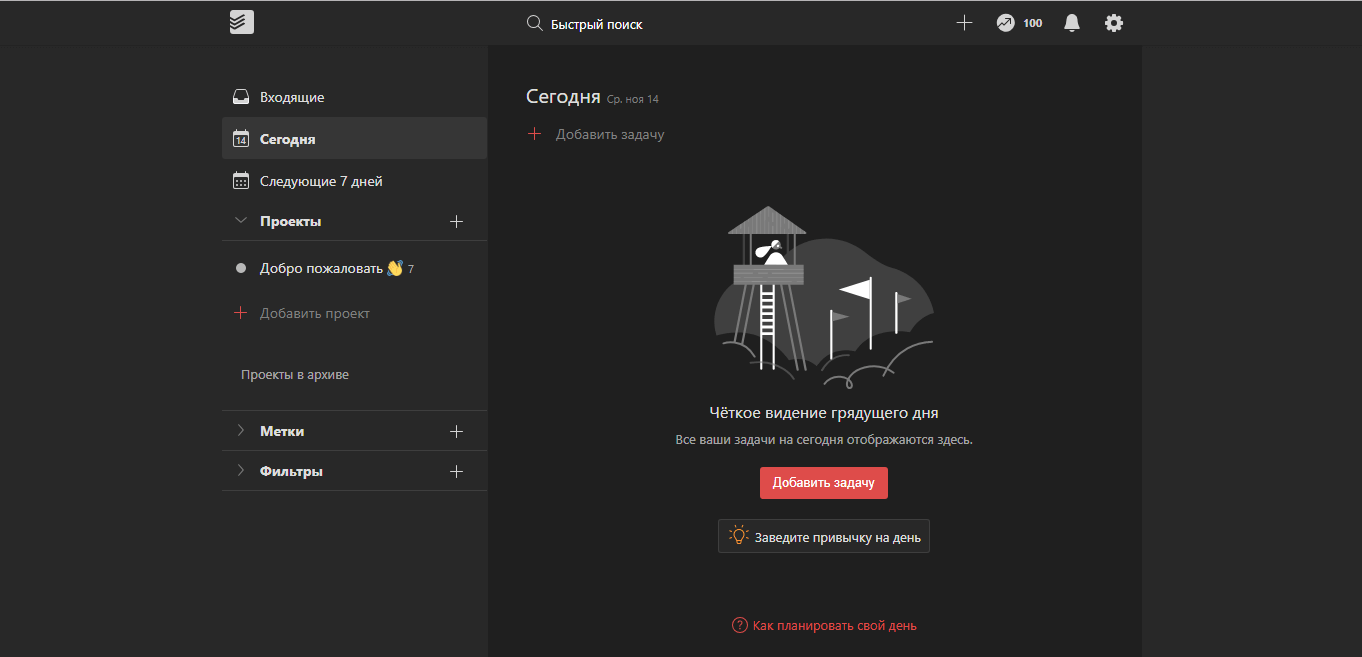Viewport: 1362px width, 657px height.
Task: Open Как планировать свой день help link
Action: point(834,626)
